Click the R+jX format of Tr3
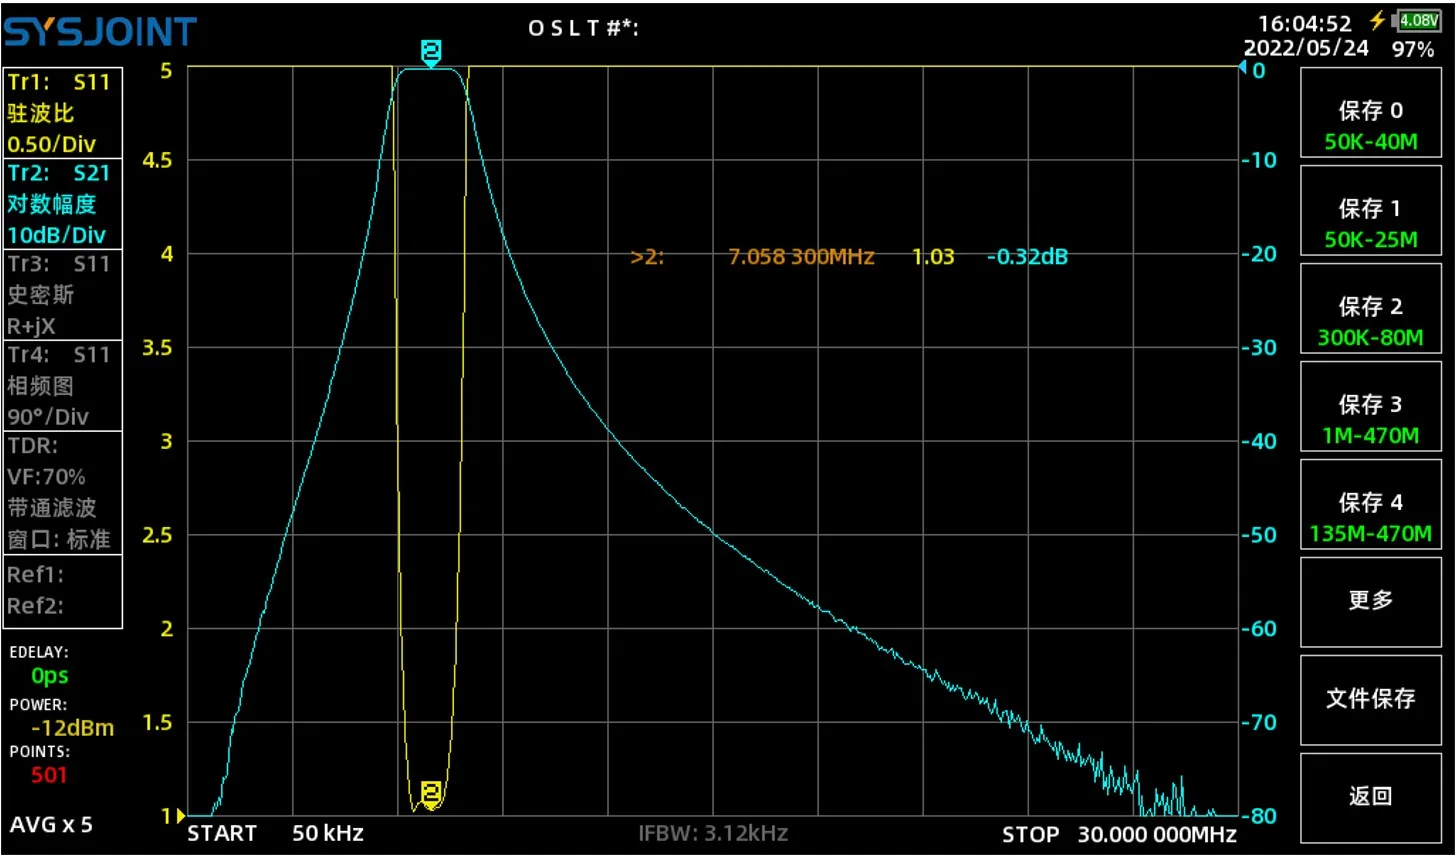Viewport: 1456px width, 856px height. click(x=31, y=326)
